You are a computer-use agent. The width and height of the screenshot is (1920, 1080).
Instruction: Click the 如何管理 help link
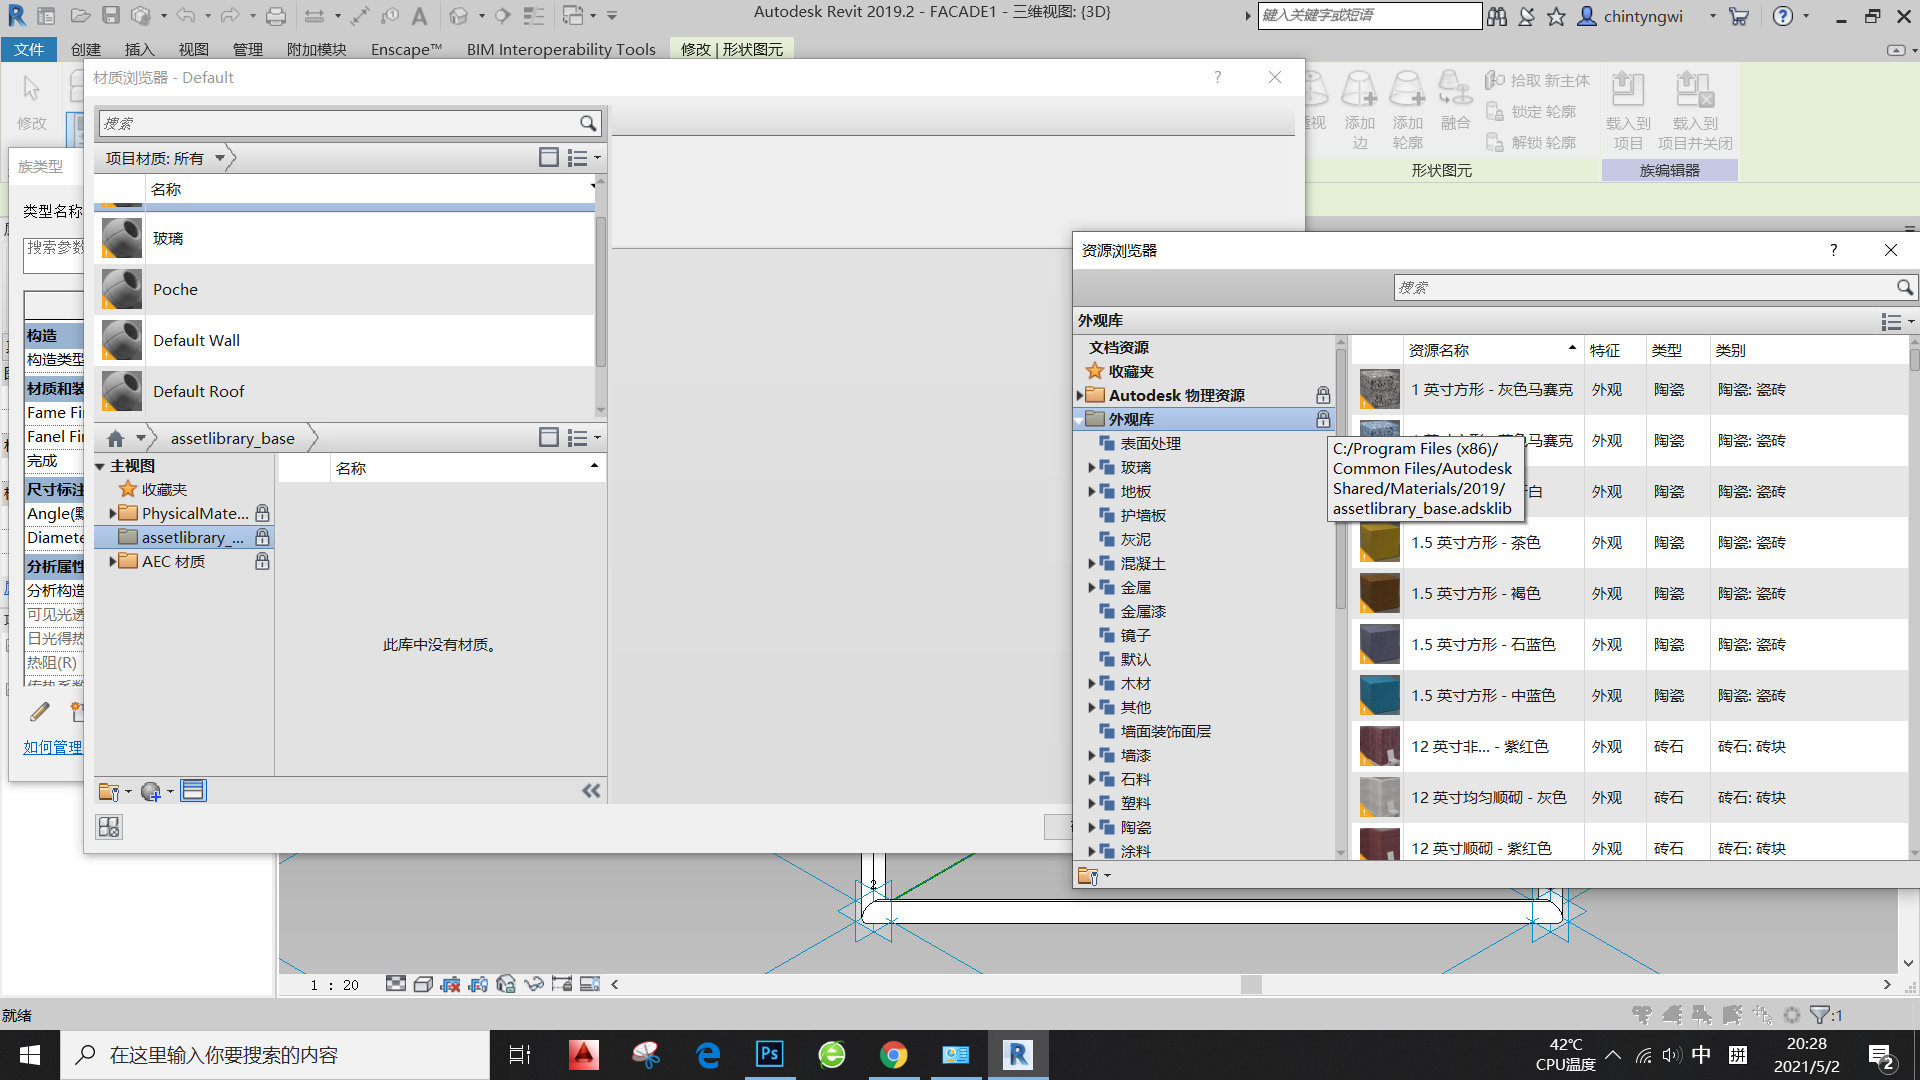(52, 747)
